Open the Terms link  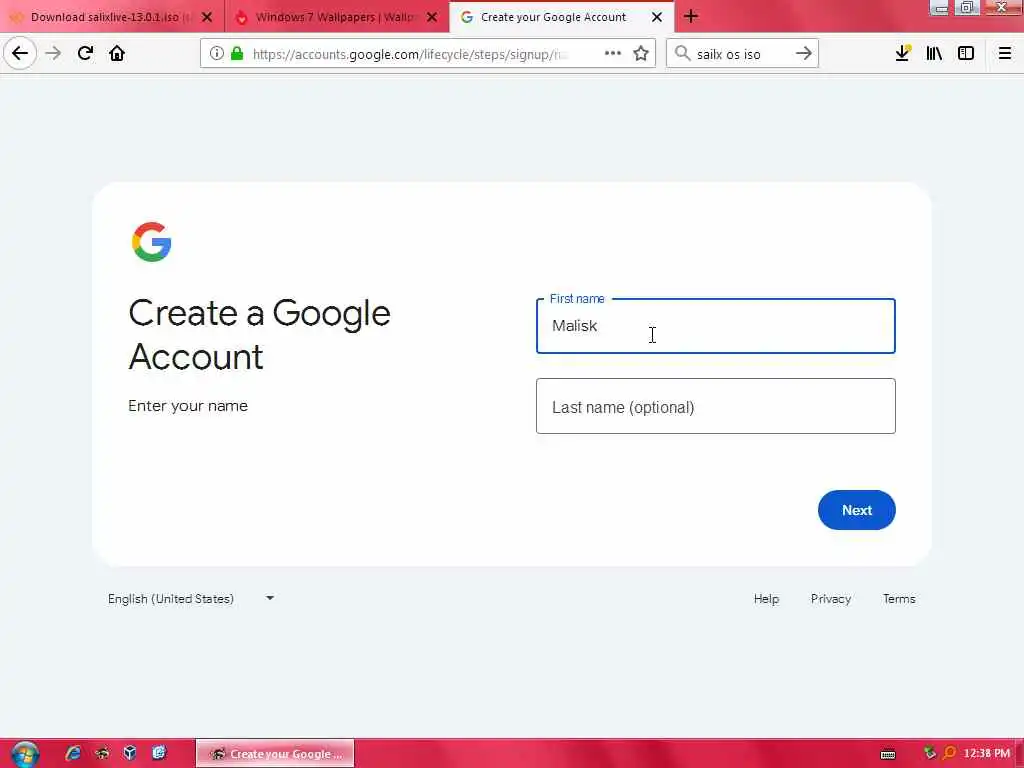(x=899, y=599)
